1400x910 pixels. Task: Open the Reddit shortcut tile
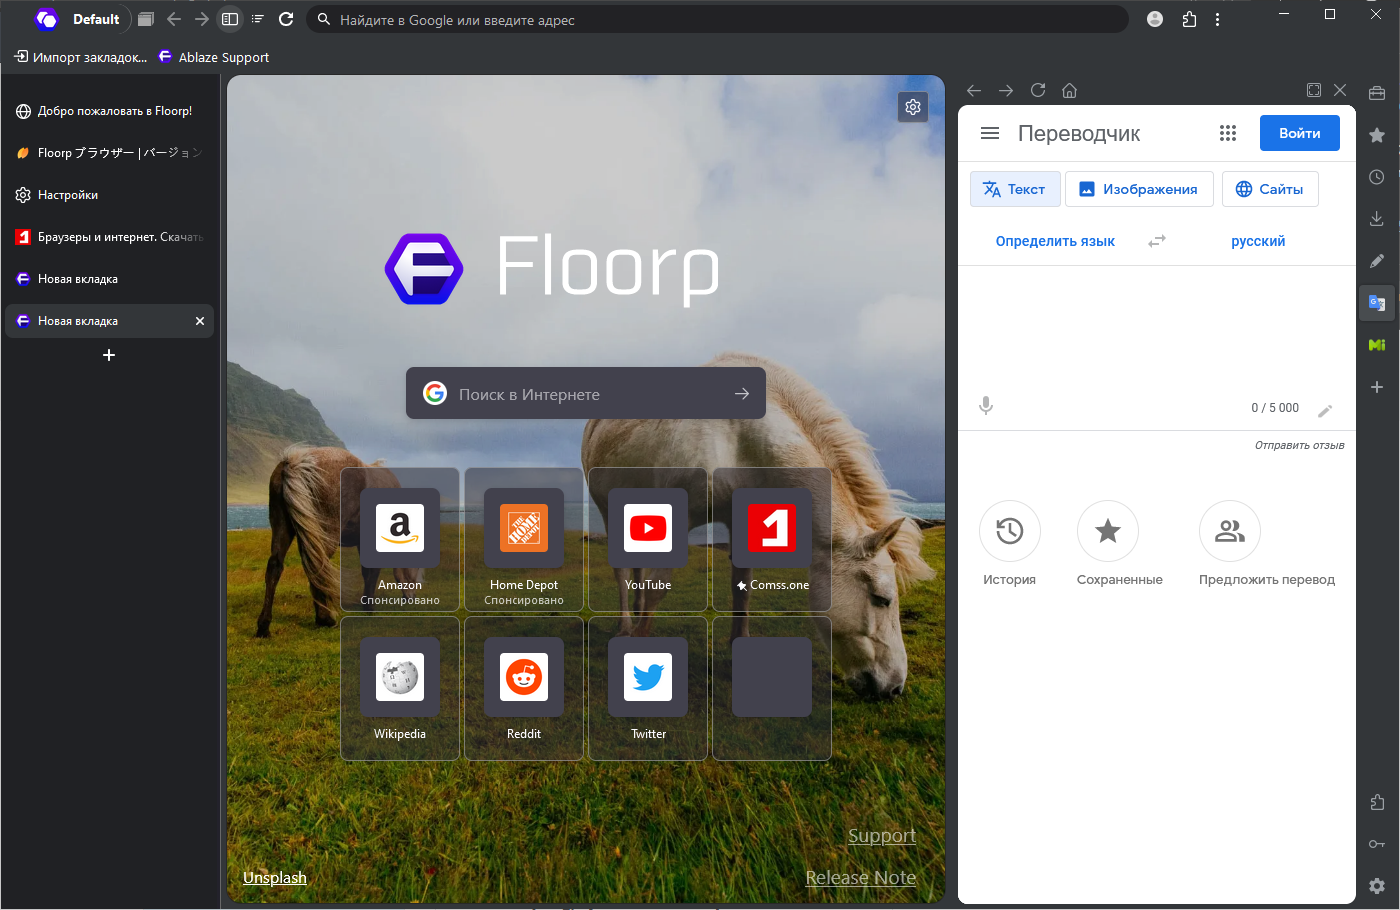(524, 689)
